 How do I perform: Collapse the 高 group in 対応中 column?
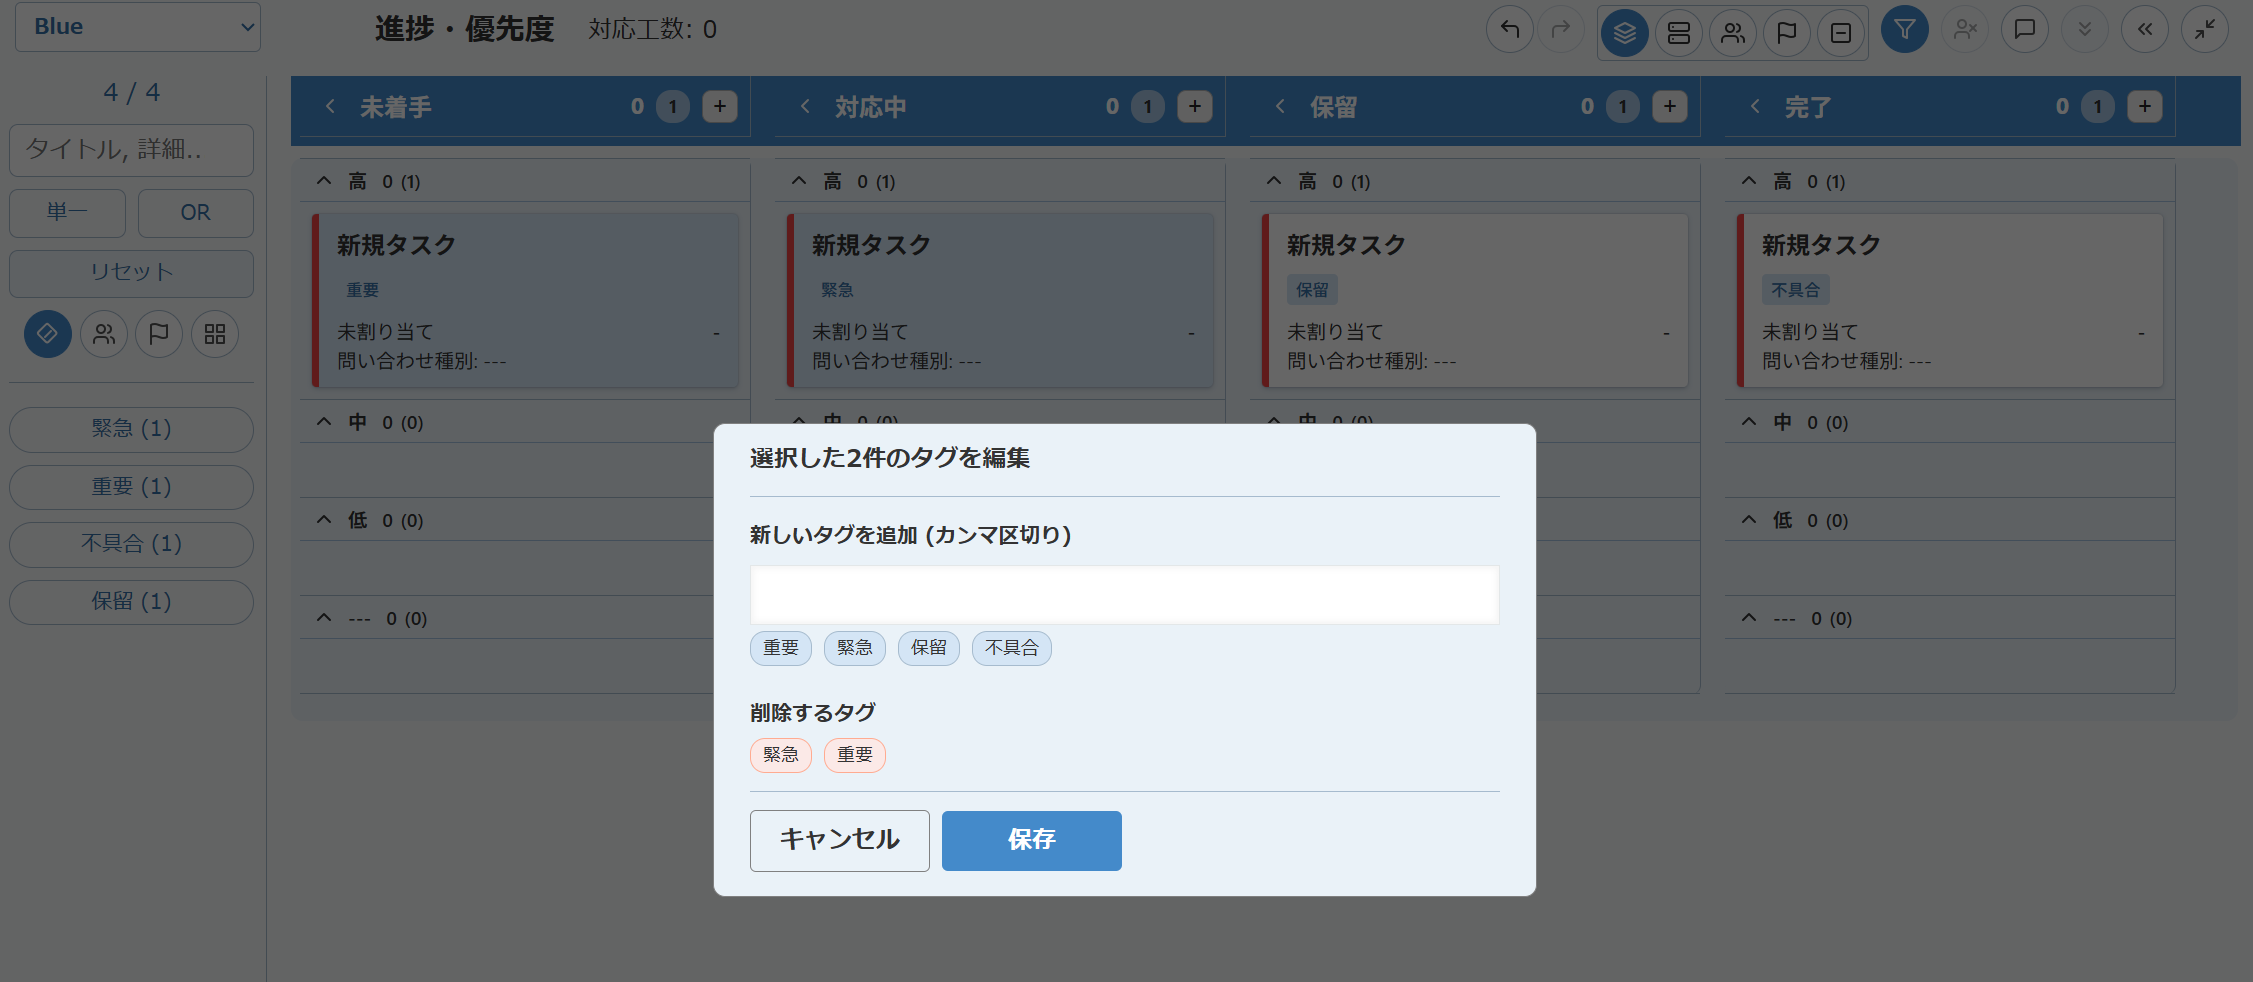point(799,181)
